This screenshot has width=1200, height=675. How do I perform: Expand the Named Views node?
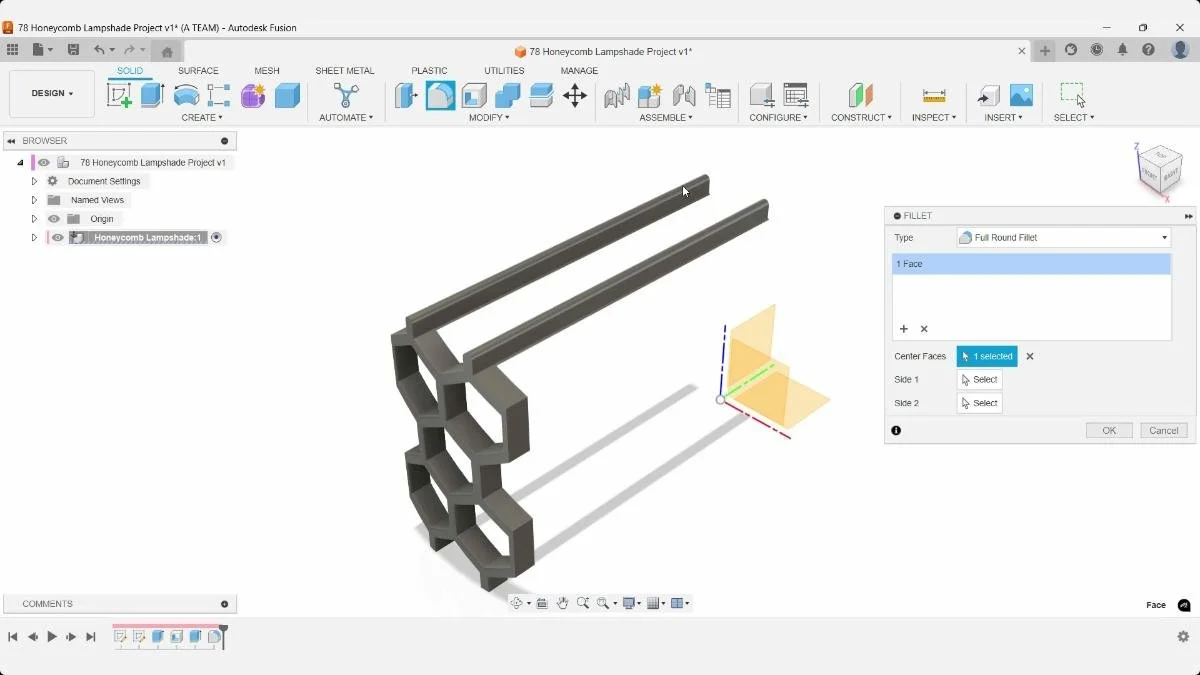(x=34, y=200)
